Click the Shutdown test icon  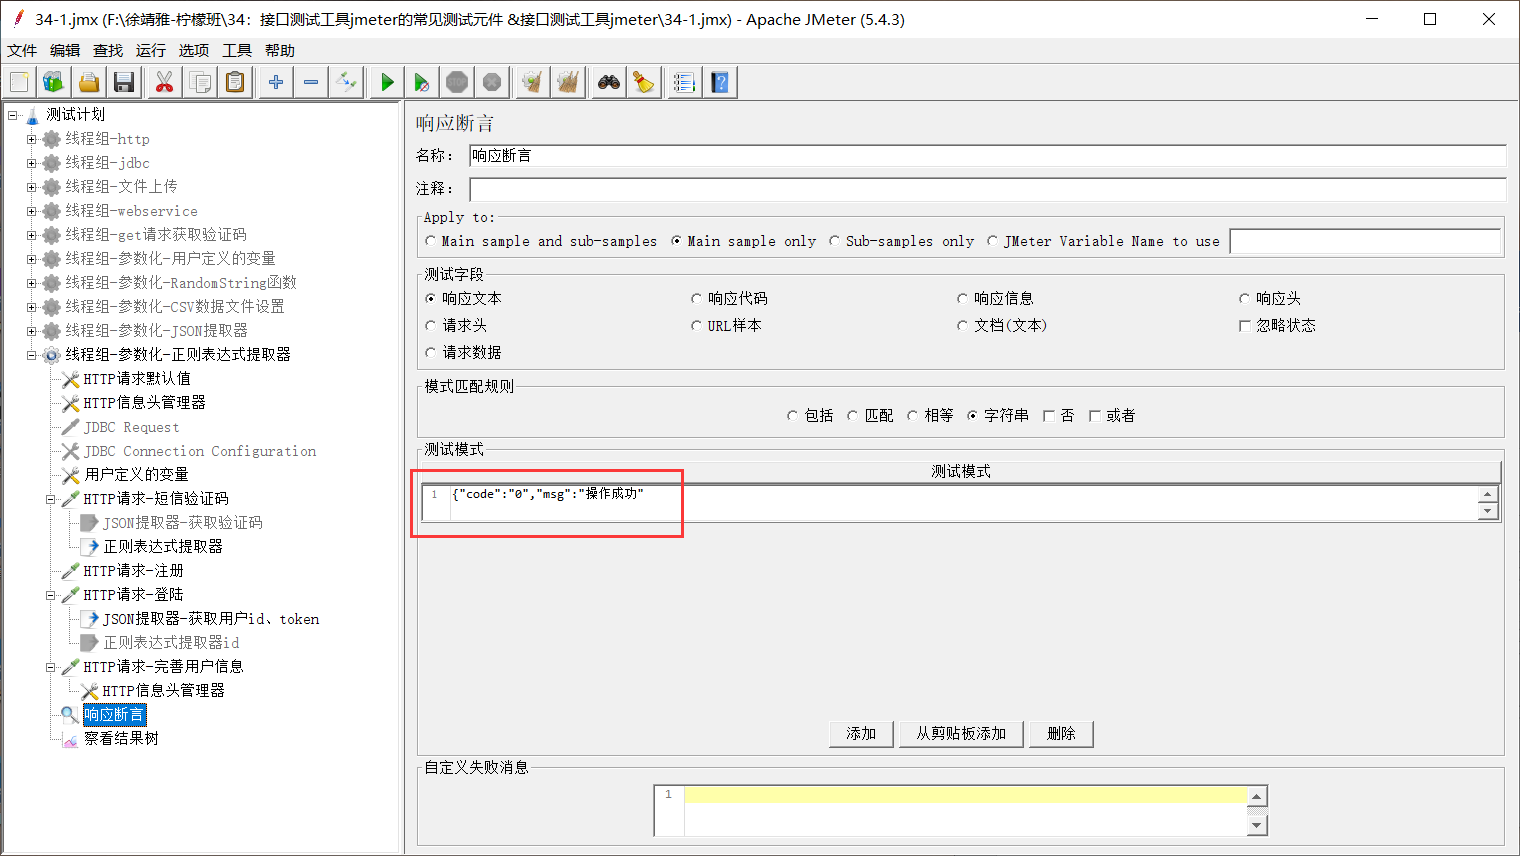(492, 82)
